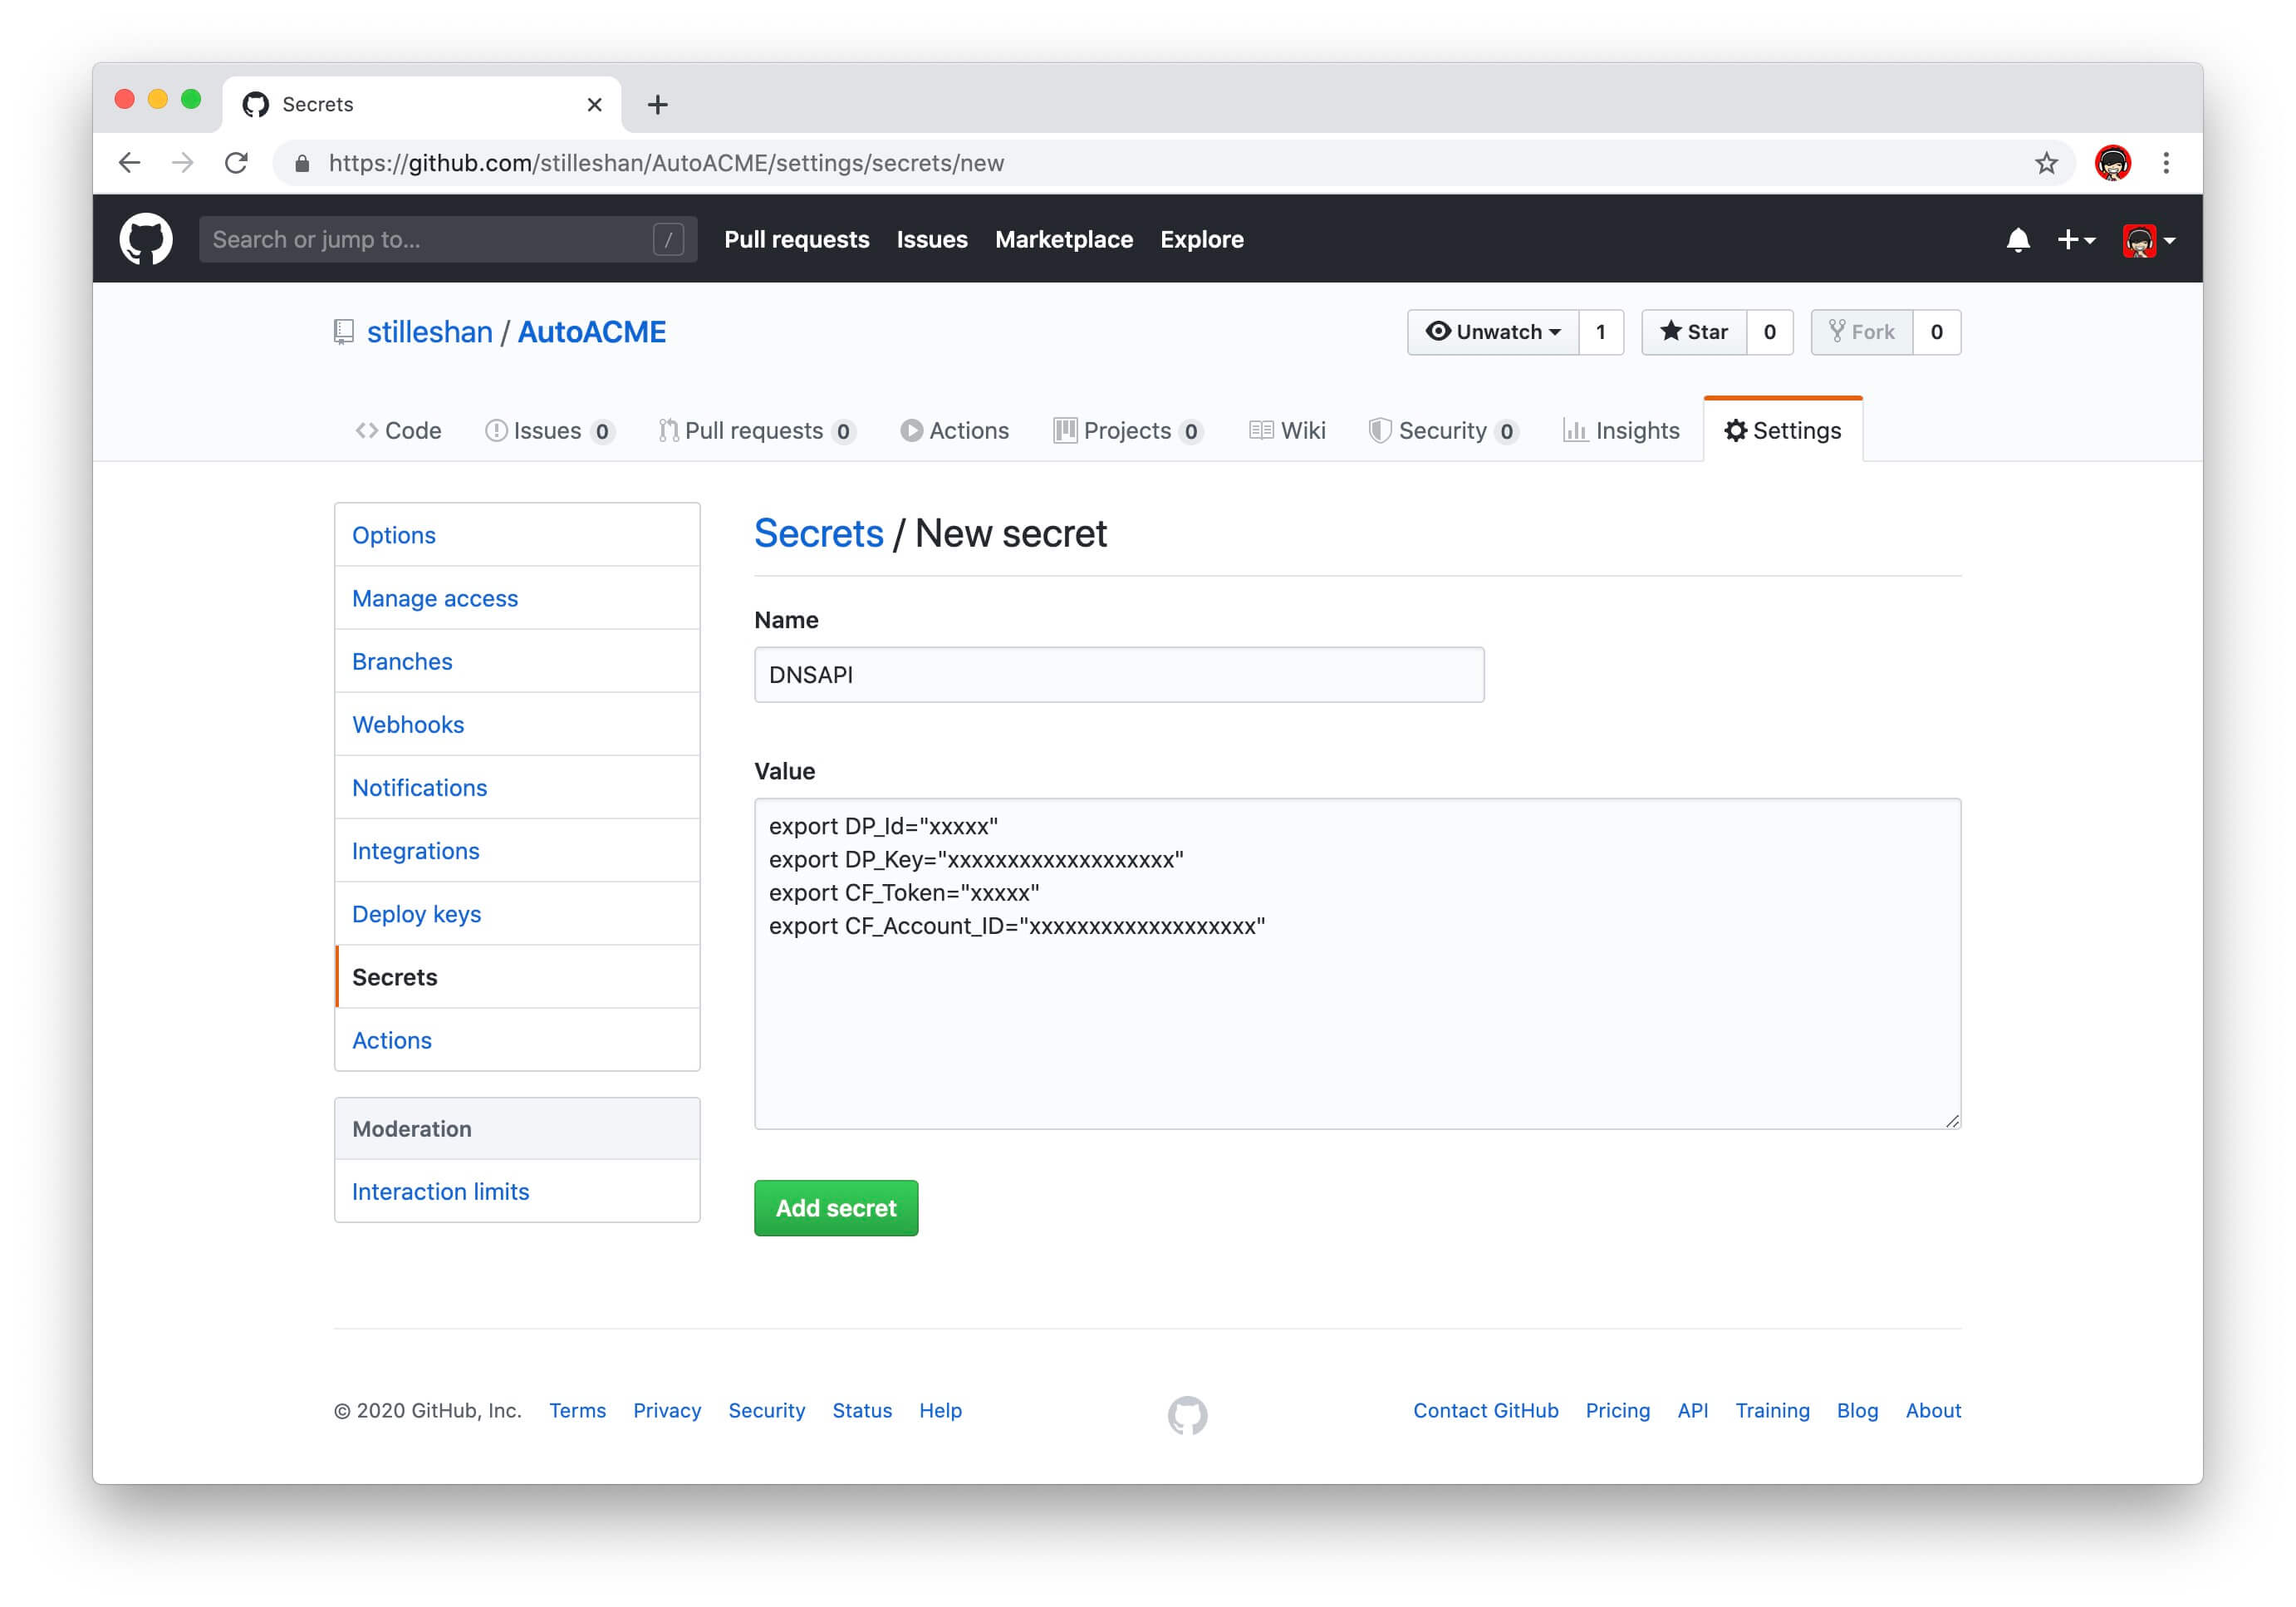
Task: Click the Add secret button
Action: pyautogui.click(x=836, y=1208)
